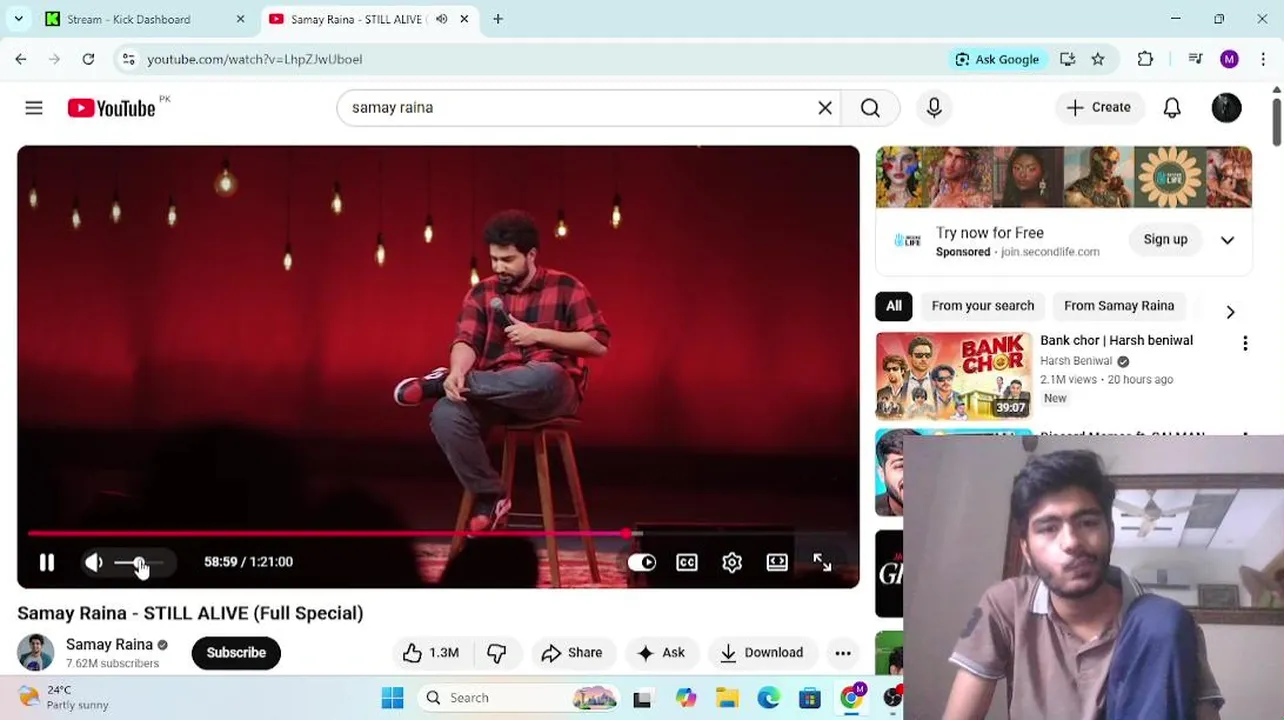
Task: Open Samay Raina channel avatar
Action: (x=35, y=653)
